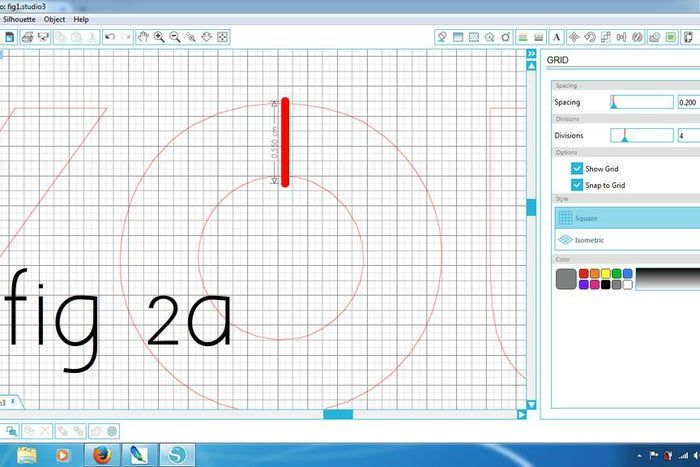700x467 pixels.
Task: Select the Pan hand tool
Action: tap(143, 37)
